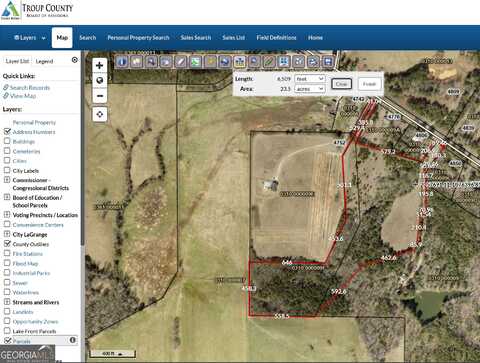Enable the Buildings layer checkbox
The image size is (480, 363).
pyautogui.click(x=7, y=141)
